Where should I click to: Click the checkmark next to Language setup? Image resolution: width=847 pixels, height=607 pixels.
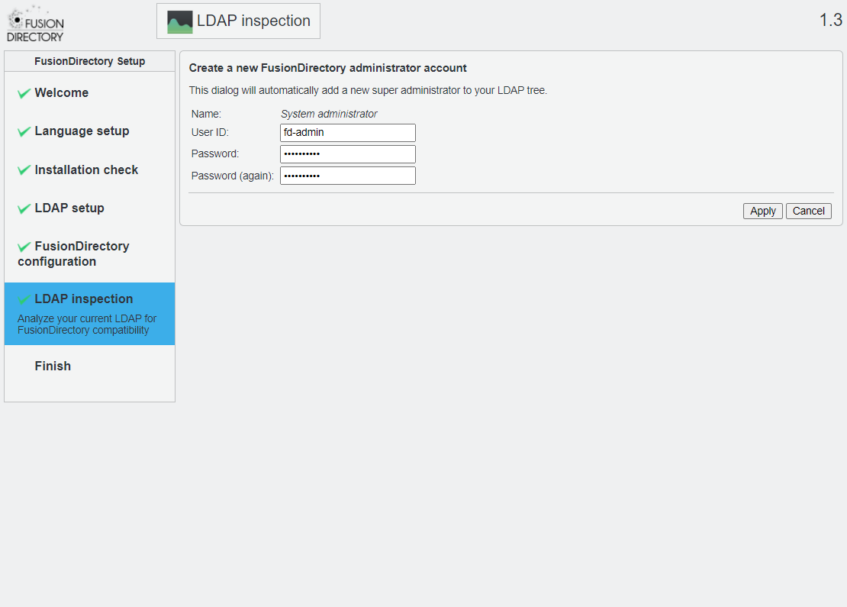pos(24,132)
